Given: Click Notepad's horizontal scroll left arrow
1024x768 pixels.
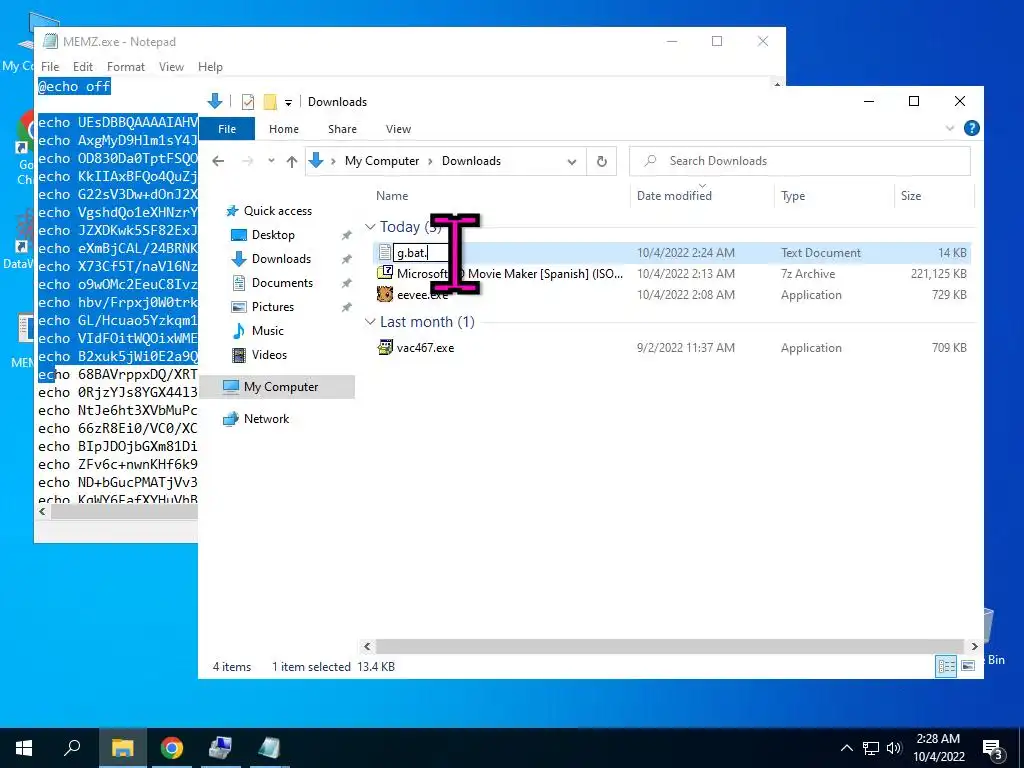Looking at the screenshot, I should point(42,512).
